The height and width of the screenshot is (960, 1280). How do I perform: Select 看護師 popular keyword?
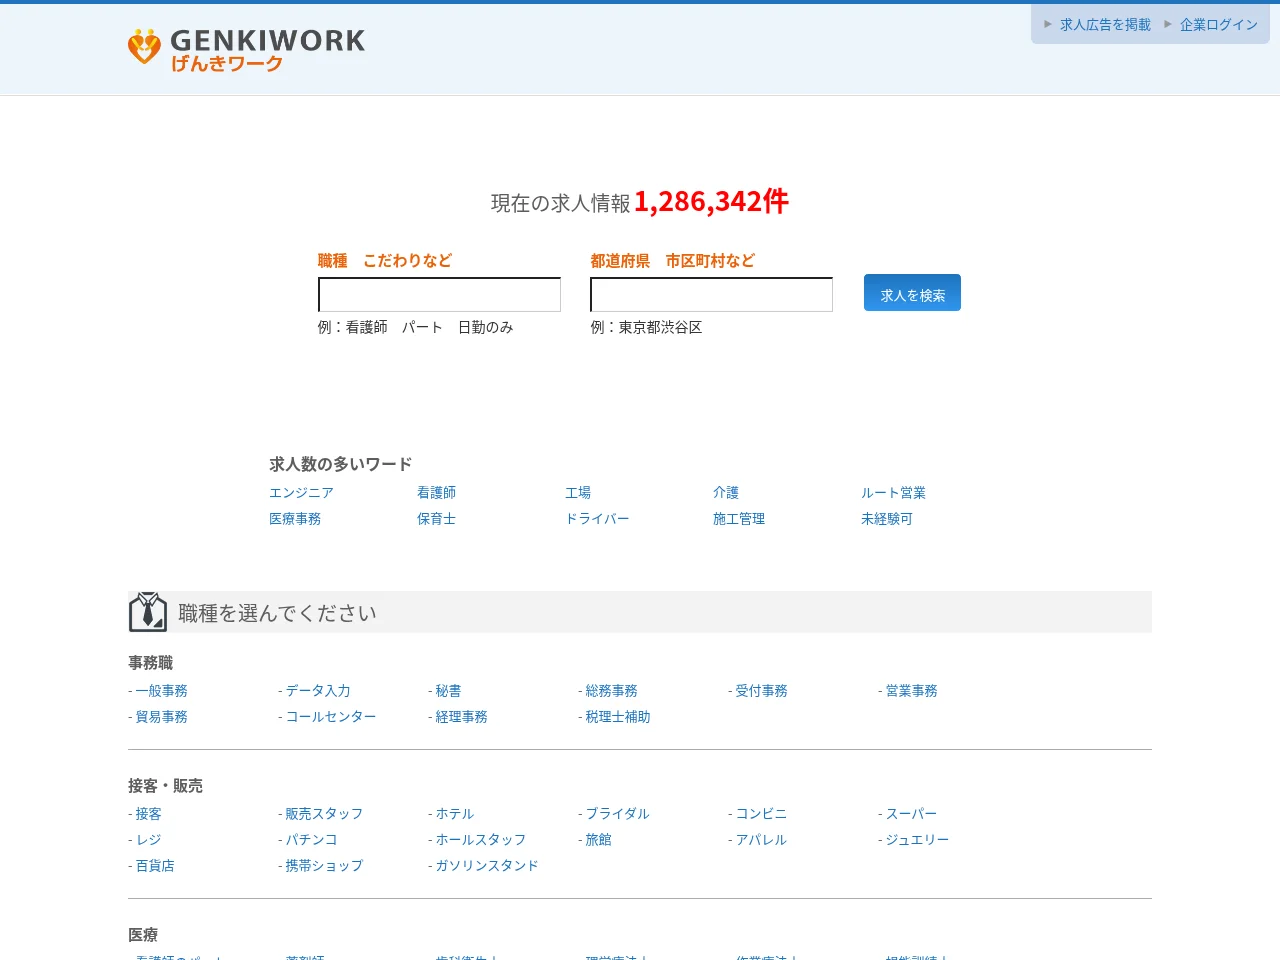[x=436, y=493]
